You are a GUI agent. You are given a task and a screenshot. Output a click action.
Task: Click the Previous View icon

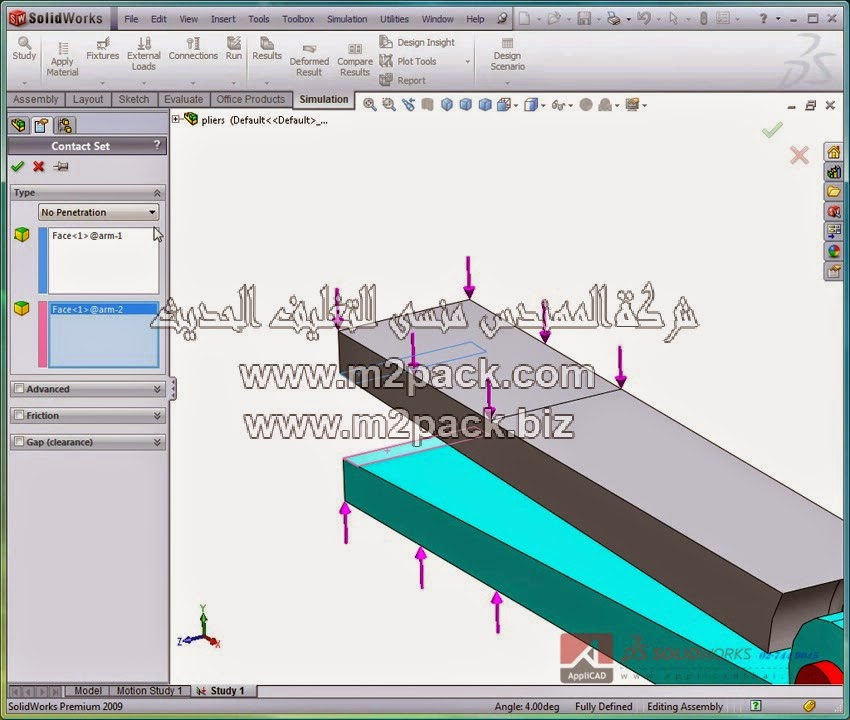tap(408, 105)
